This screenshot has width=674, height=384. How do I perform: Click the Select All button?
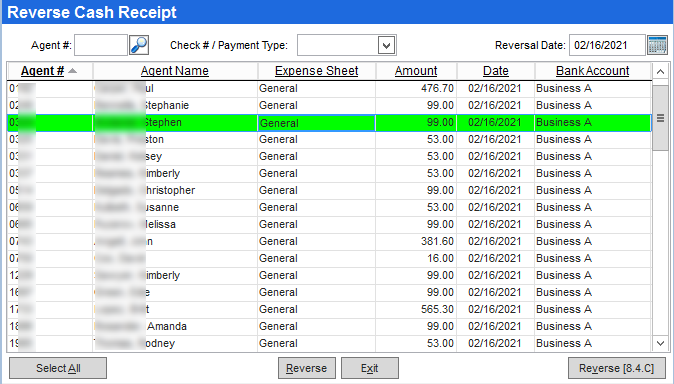tap(58, 368)
